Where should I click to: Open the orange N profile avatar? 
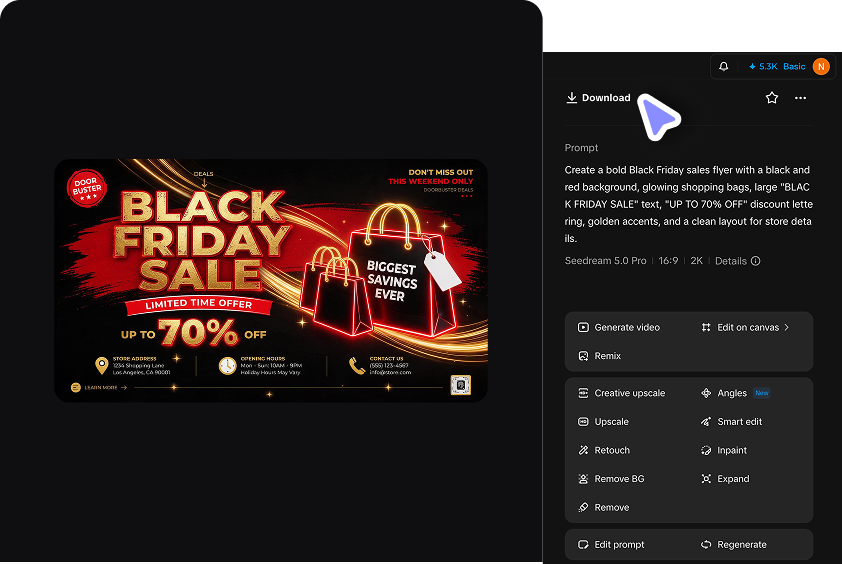821,67
